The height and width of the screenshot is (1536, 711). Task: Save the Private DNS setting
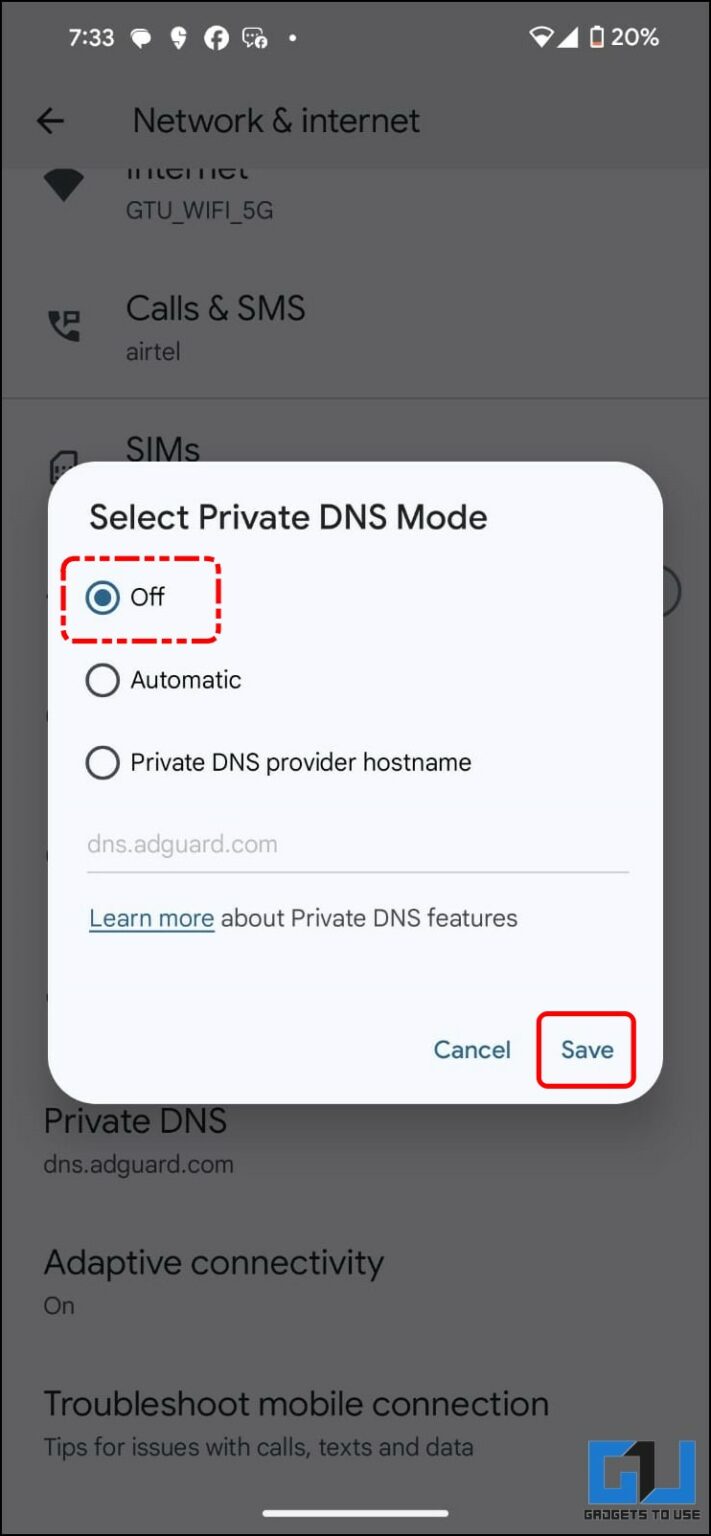pyautogui.click(x=586, y=1050)
